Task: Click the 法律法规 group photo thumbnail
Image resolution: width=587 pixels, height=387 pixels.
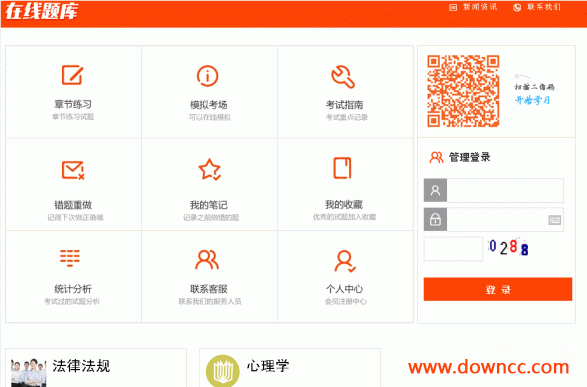Action: click(29, 372)
